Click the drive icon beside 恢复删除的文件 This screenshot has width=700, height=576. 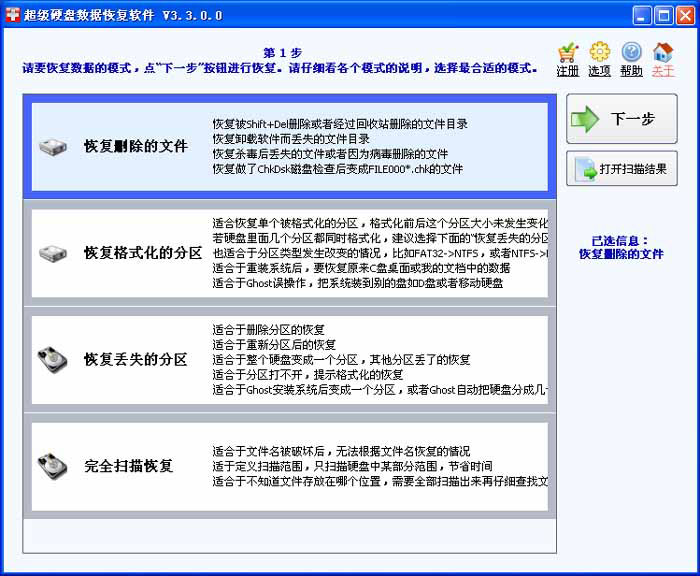[x=53, y=146]
